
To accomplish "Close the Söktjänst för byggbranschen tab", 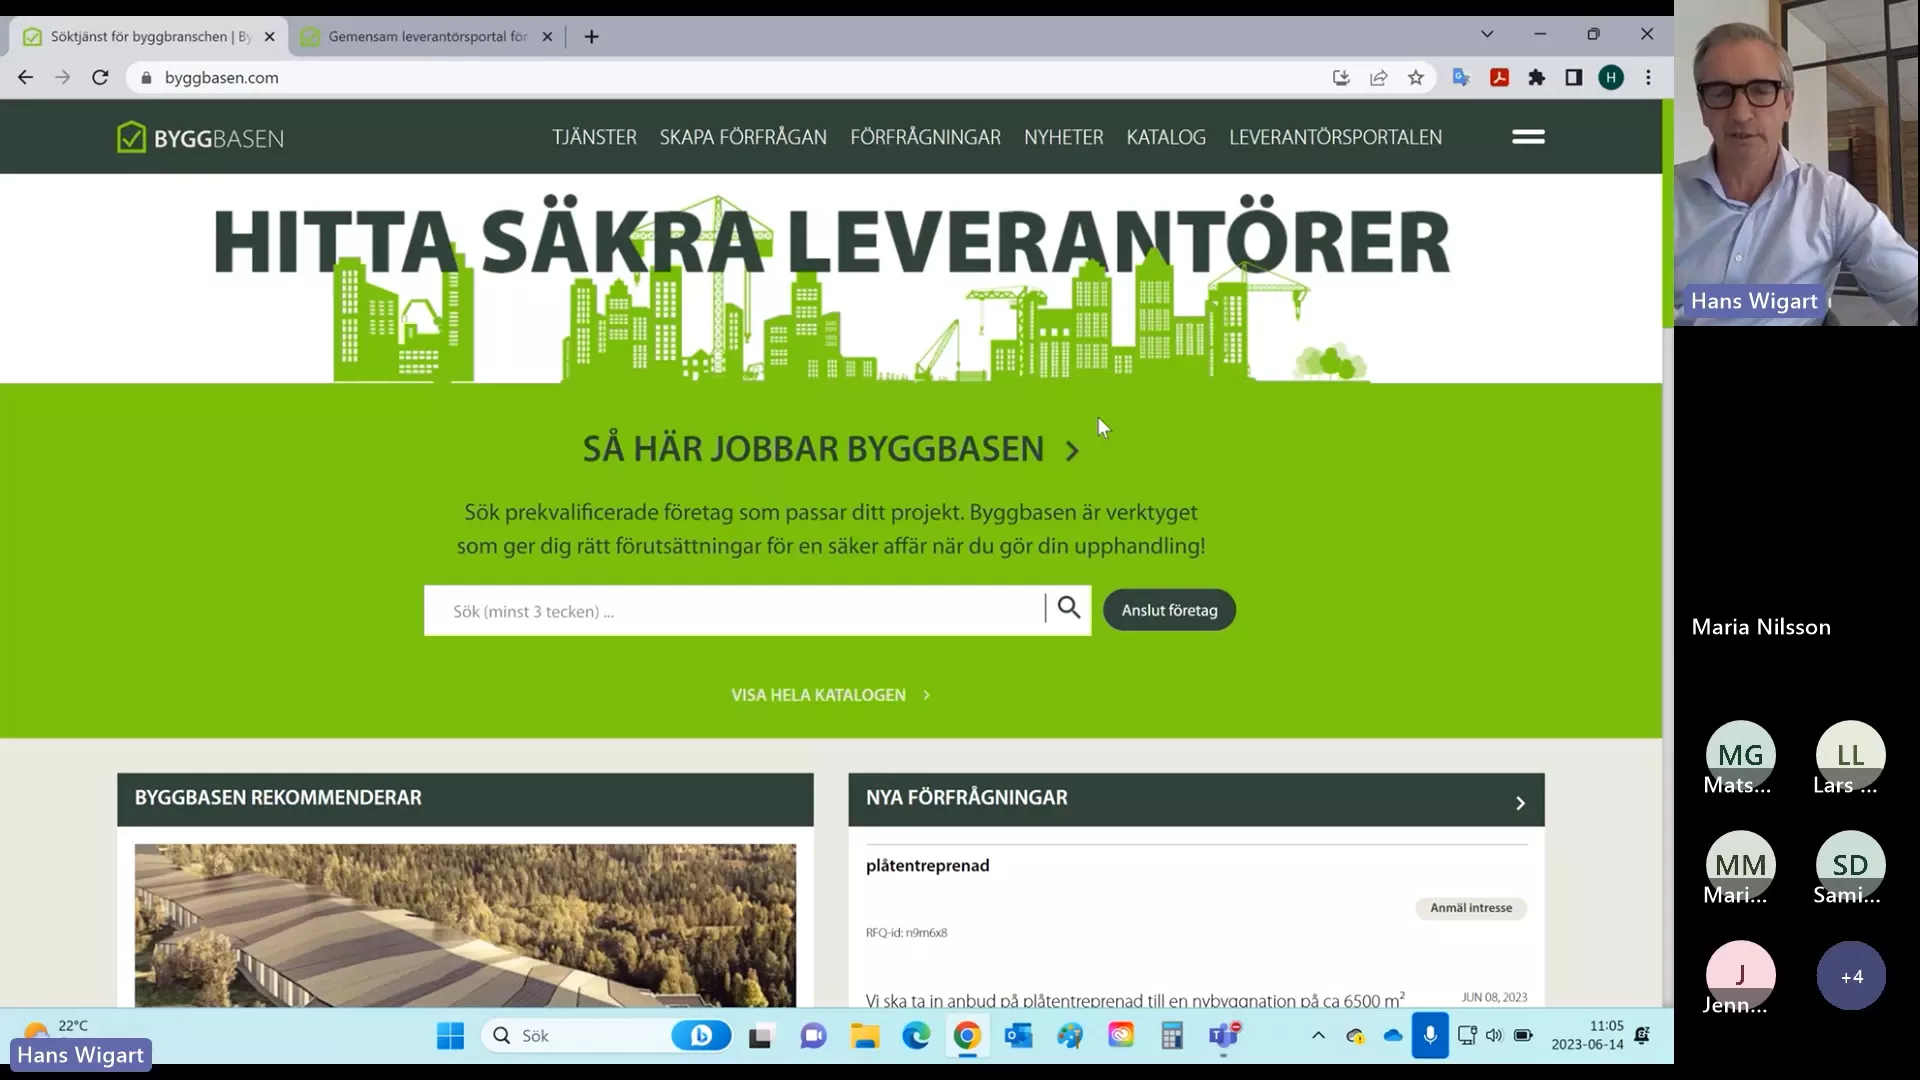I will click(269, 36).
